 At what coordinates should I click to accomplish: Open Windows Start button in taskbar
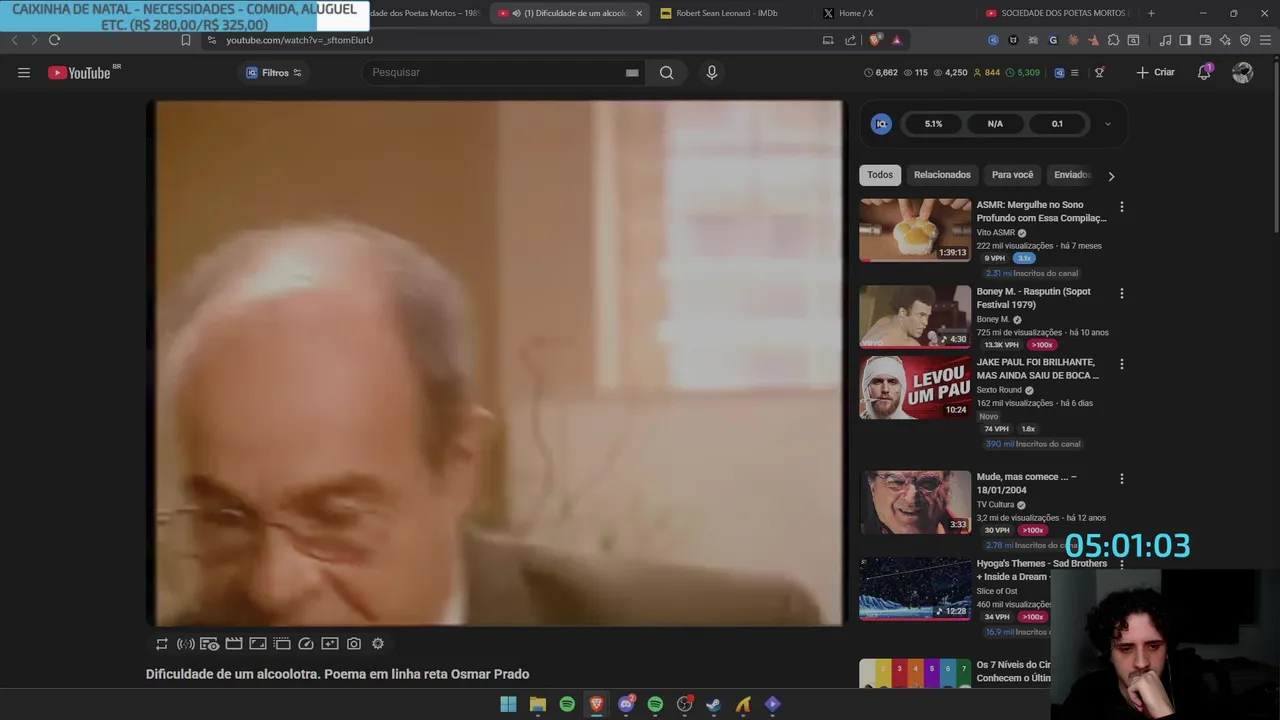508,704
